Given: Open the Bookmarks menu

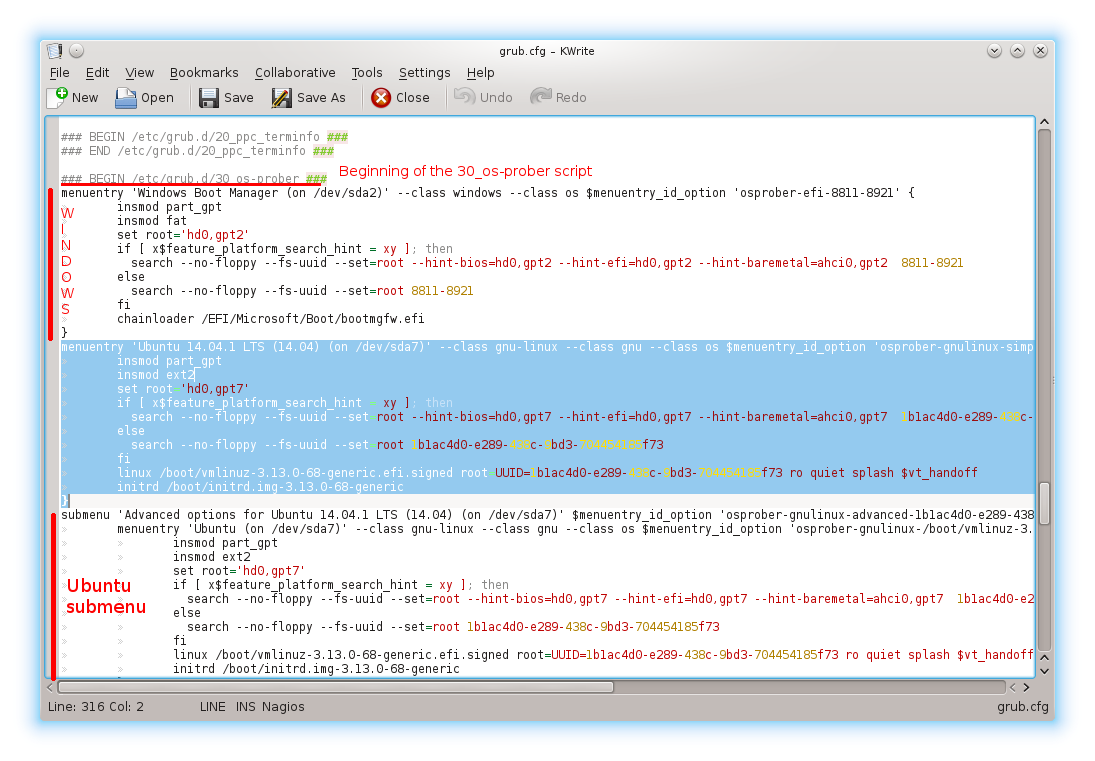Looking at the screenshot, I should coord(204,73).
